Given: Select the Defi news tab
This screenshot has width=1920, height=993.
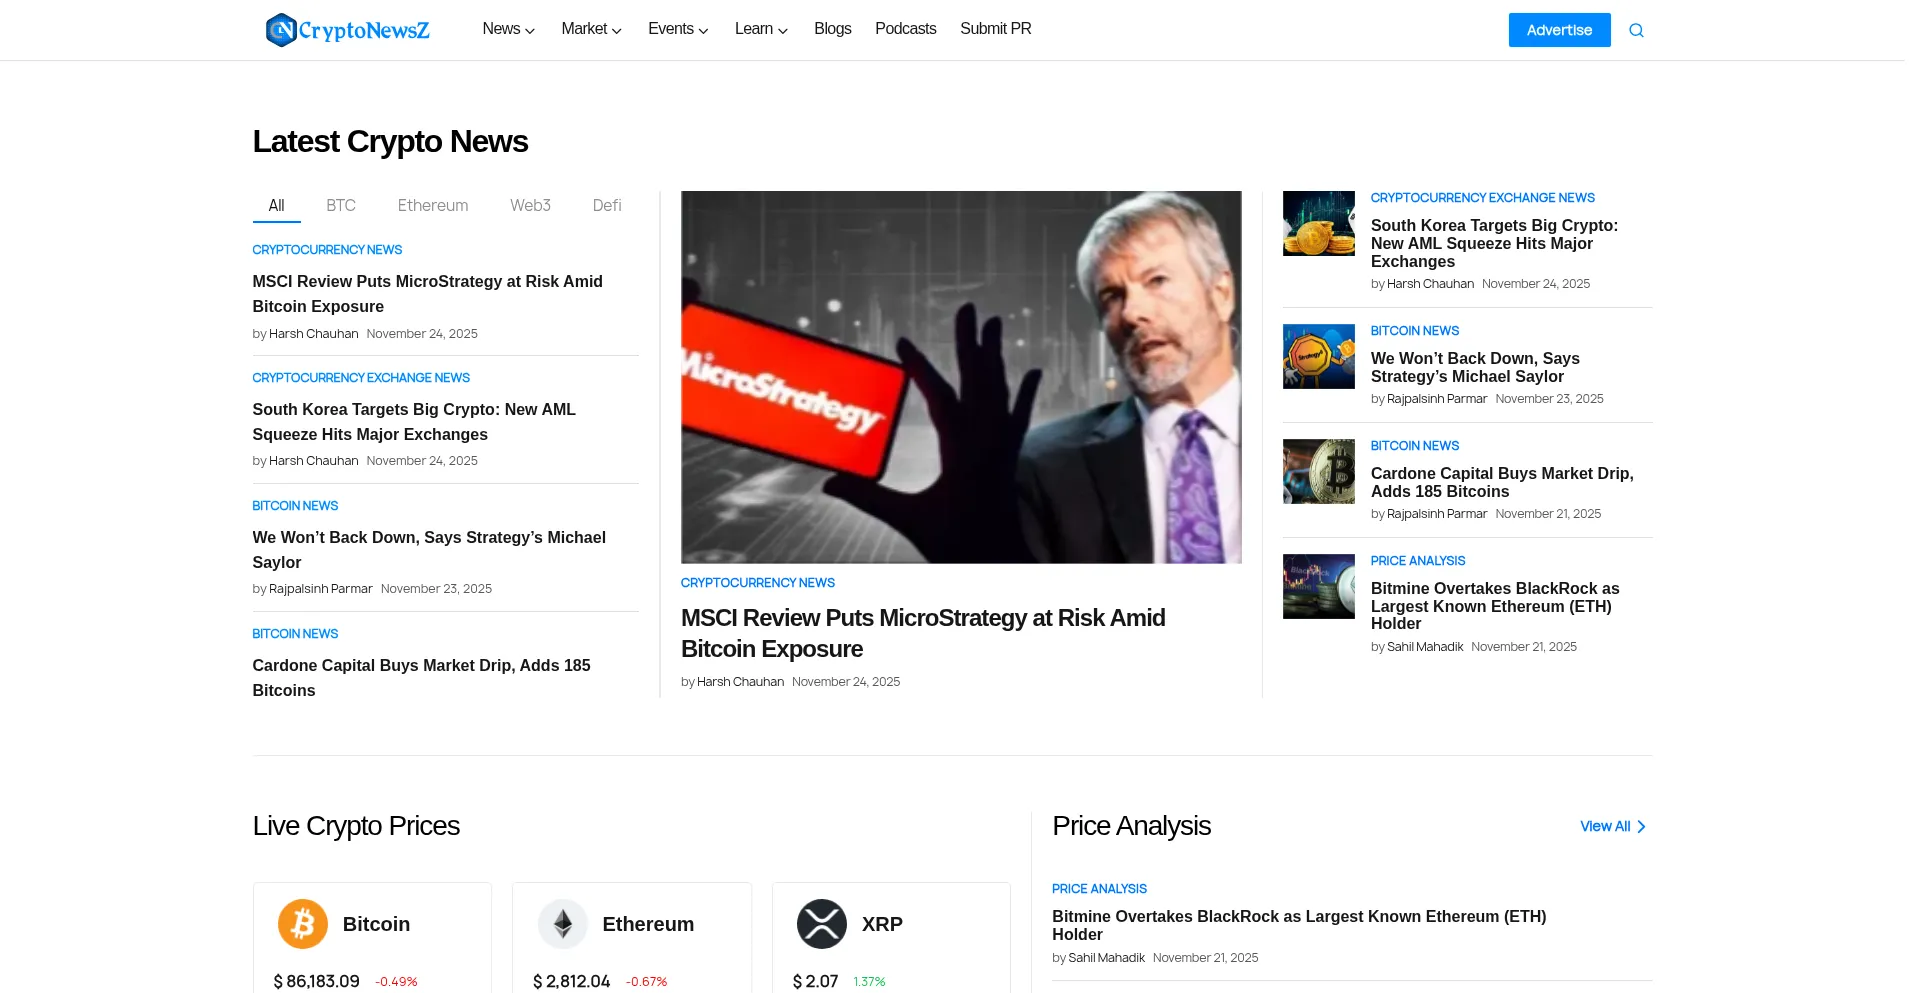Looking at the screenshot, I should [x=606, y=205].
